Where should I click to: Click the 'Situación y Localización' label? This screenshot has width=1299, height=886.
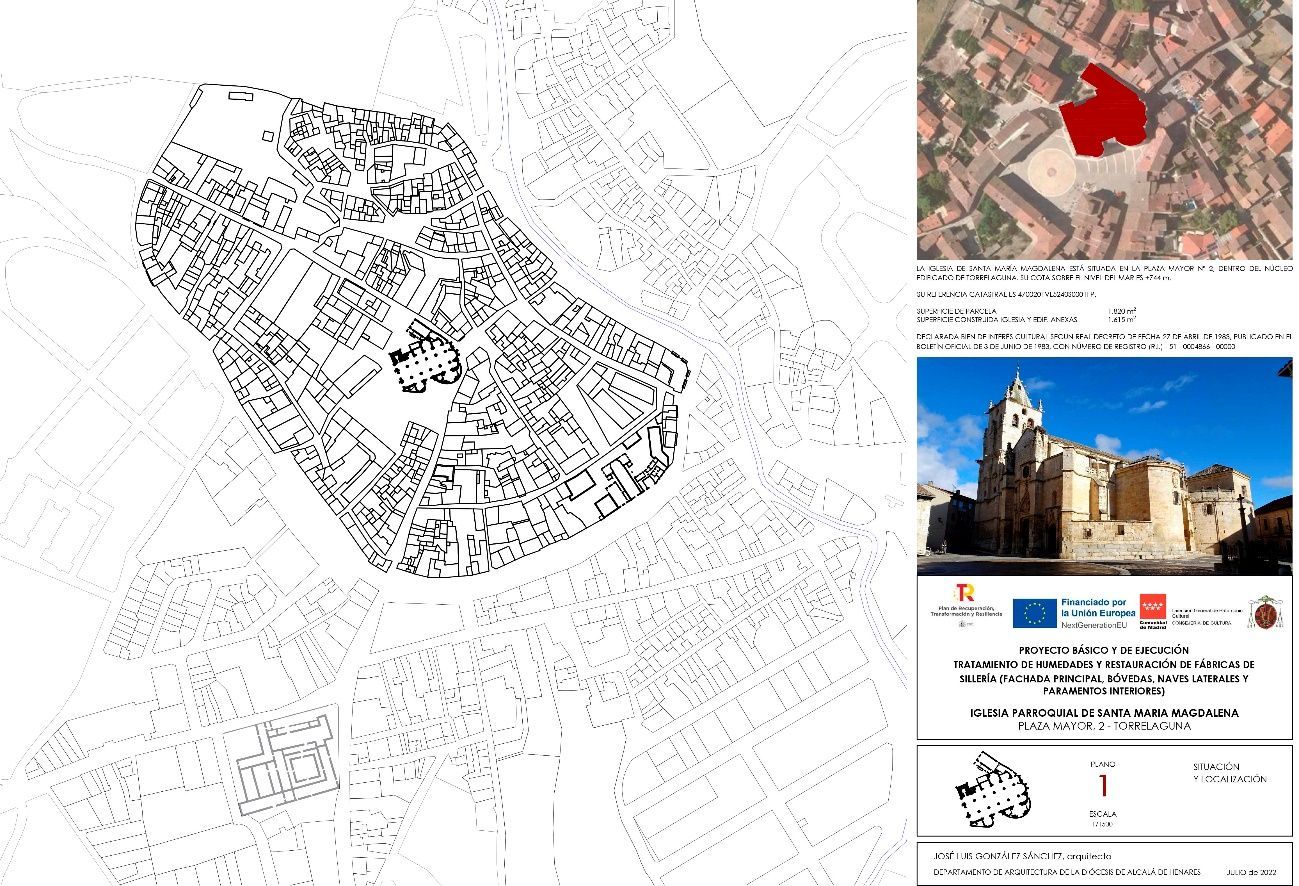pos(1229,773)
